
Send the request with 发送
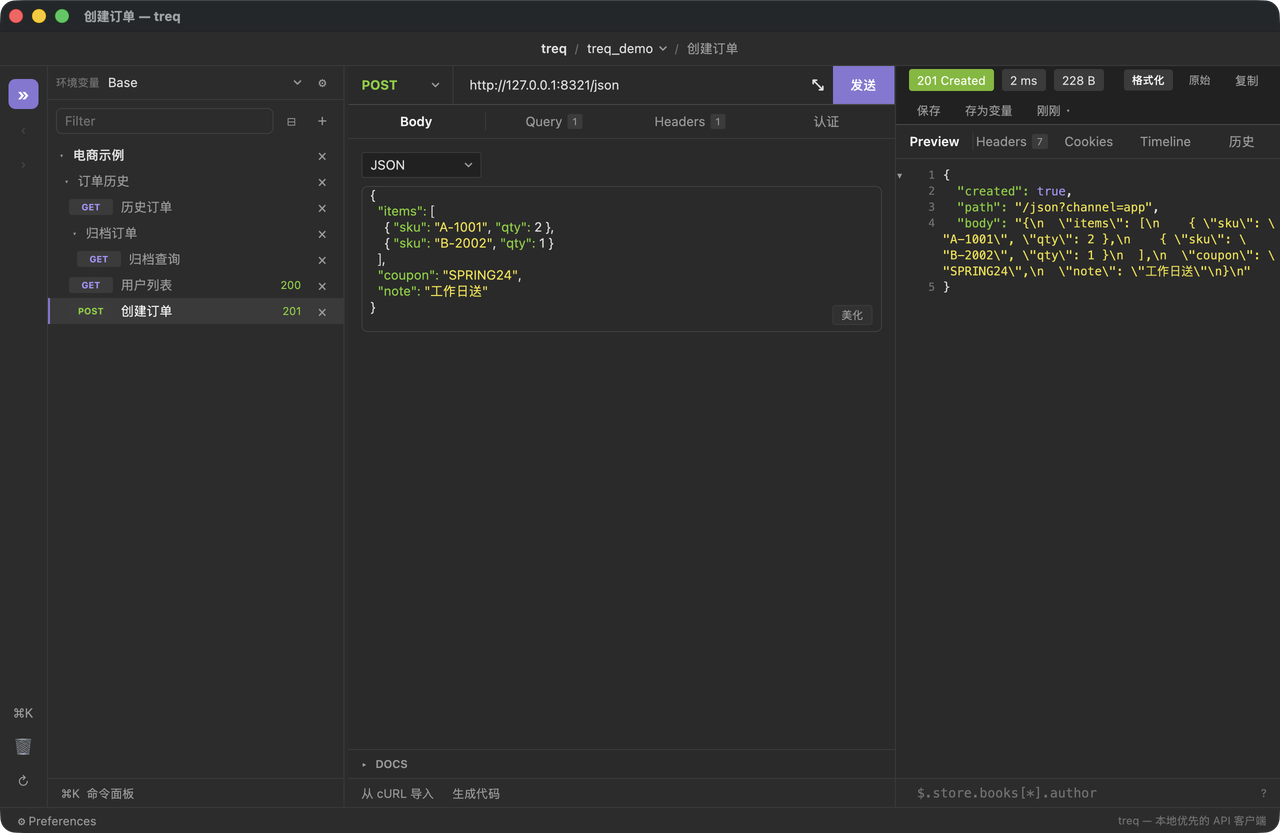pyautogui.click(x=863, y=85)
